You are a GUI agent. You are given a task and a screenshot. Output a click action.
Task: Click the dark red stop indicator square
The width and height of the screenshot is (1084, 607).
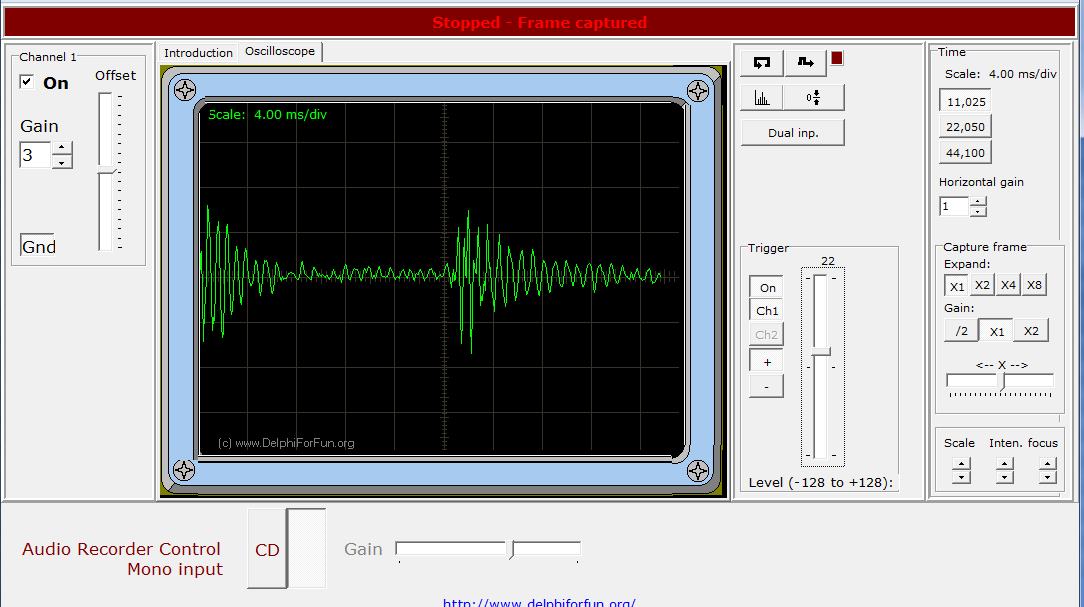click(837, 58)
